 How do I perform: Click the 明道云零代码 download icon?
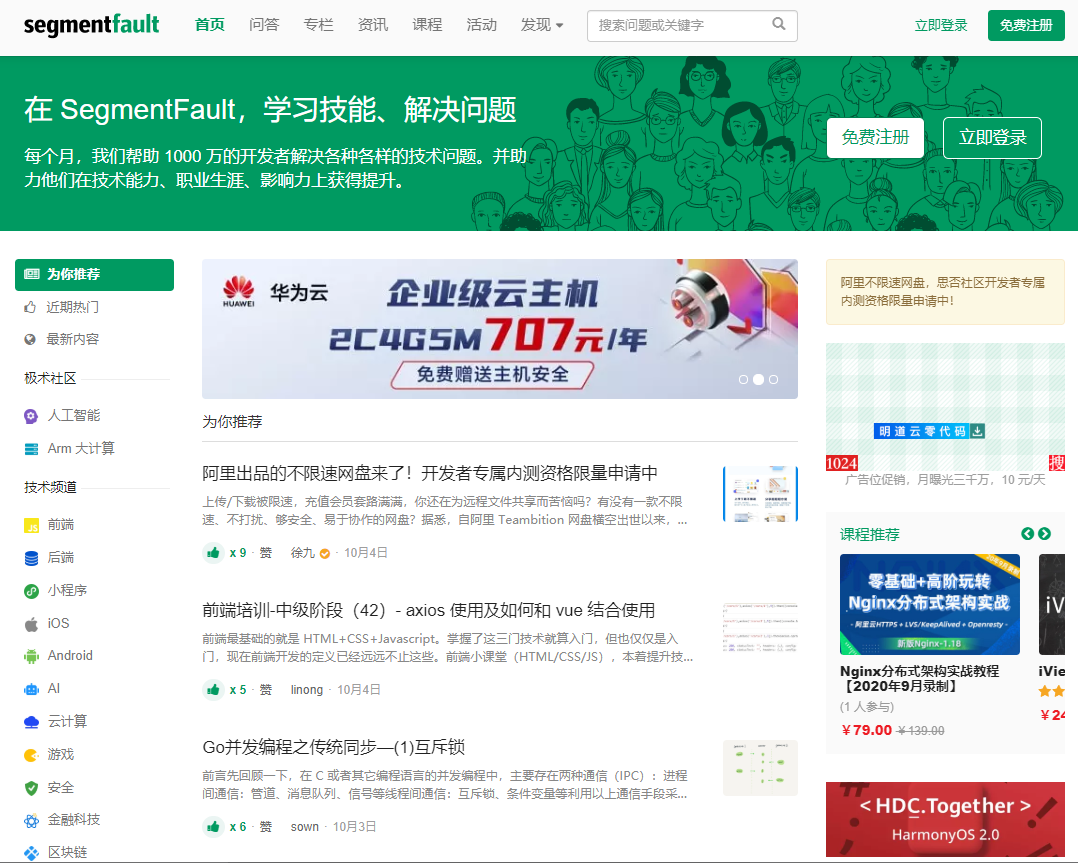pos(978,431)
